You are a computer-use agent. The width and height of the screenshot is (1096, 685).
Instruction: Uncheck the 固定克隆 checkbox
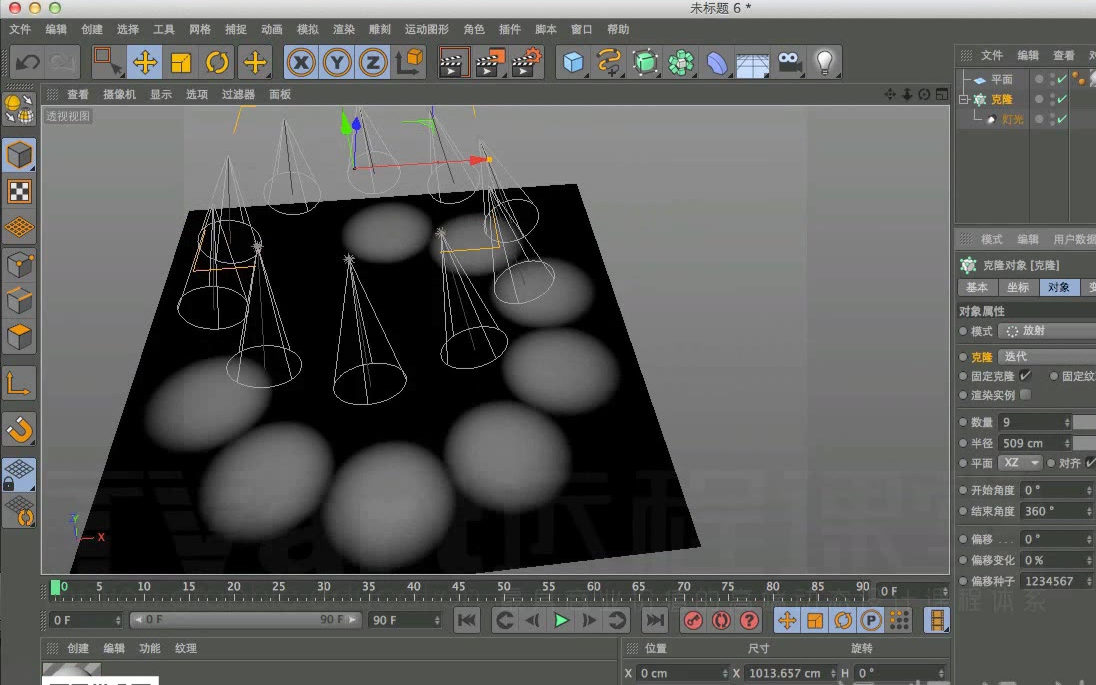[1025, 376]
